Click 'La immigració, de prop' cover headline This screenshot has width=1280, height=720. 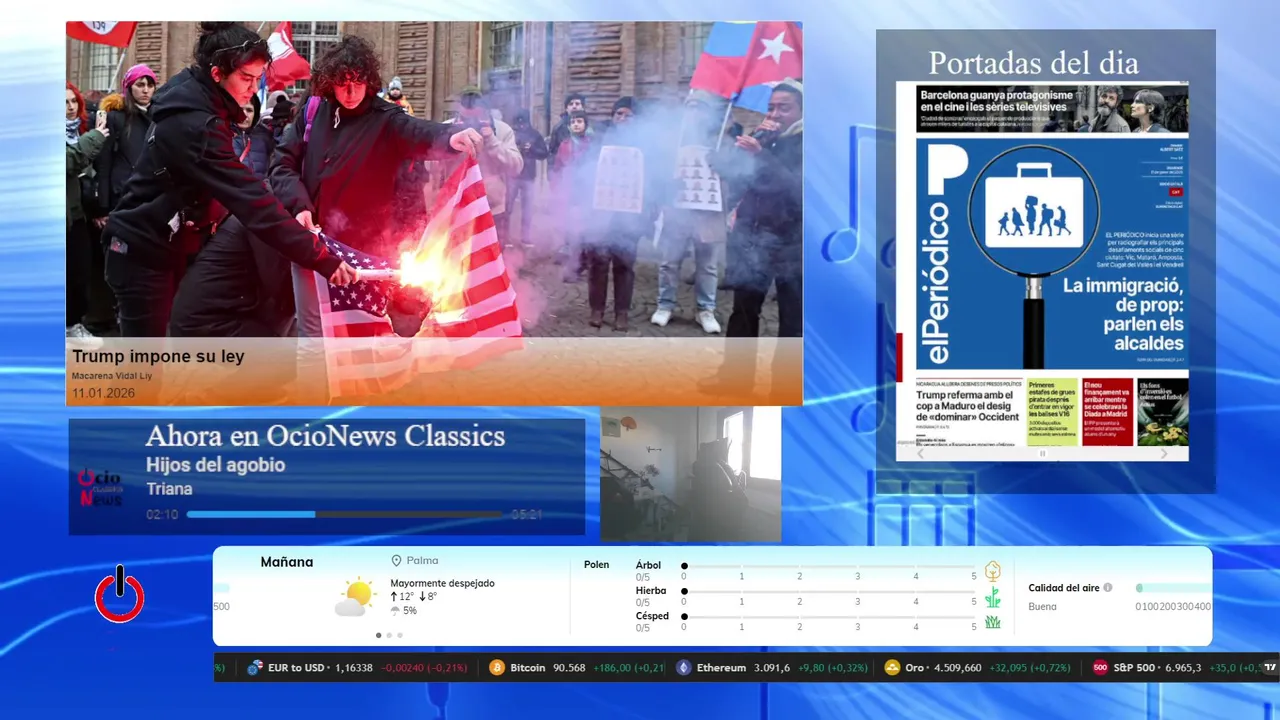[x=1123, y=314]
